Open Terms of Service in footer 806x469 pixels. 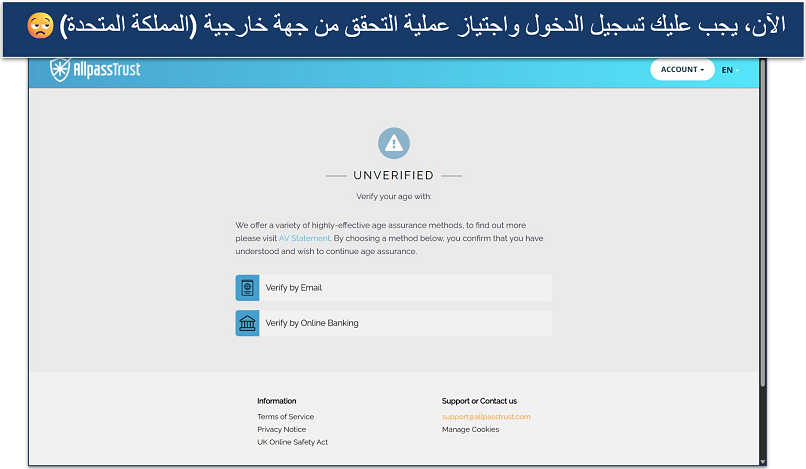click(285, 417)
